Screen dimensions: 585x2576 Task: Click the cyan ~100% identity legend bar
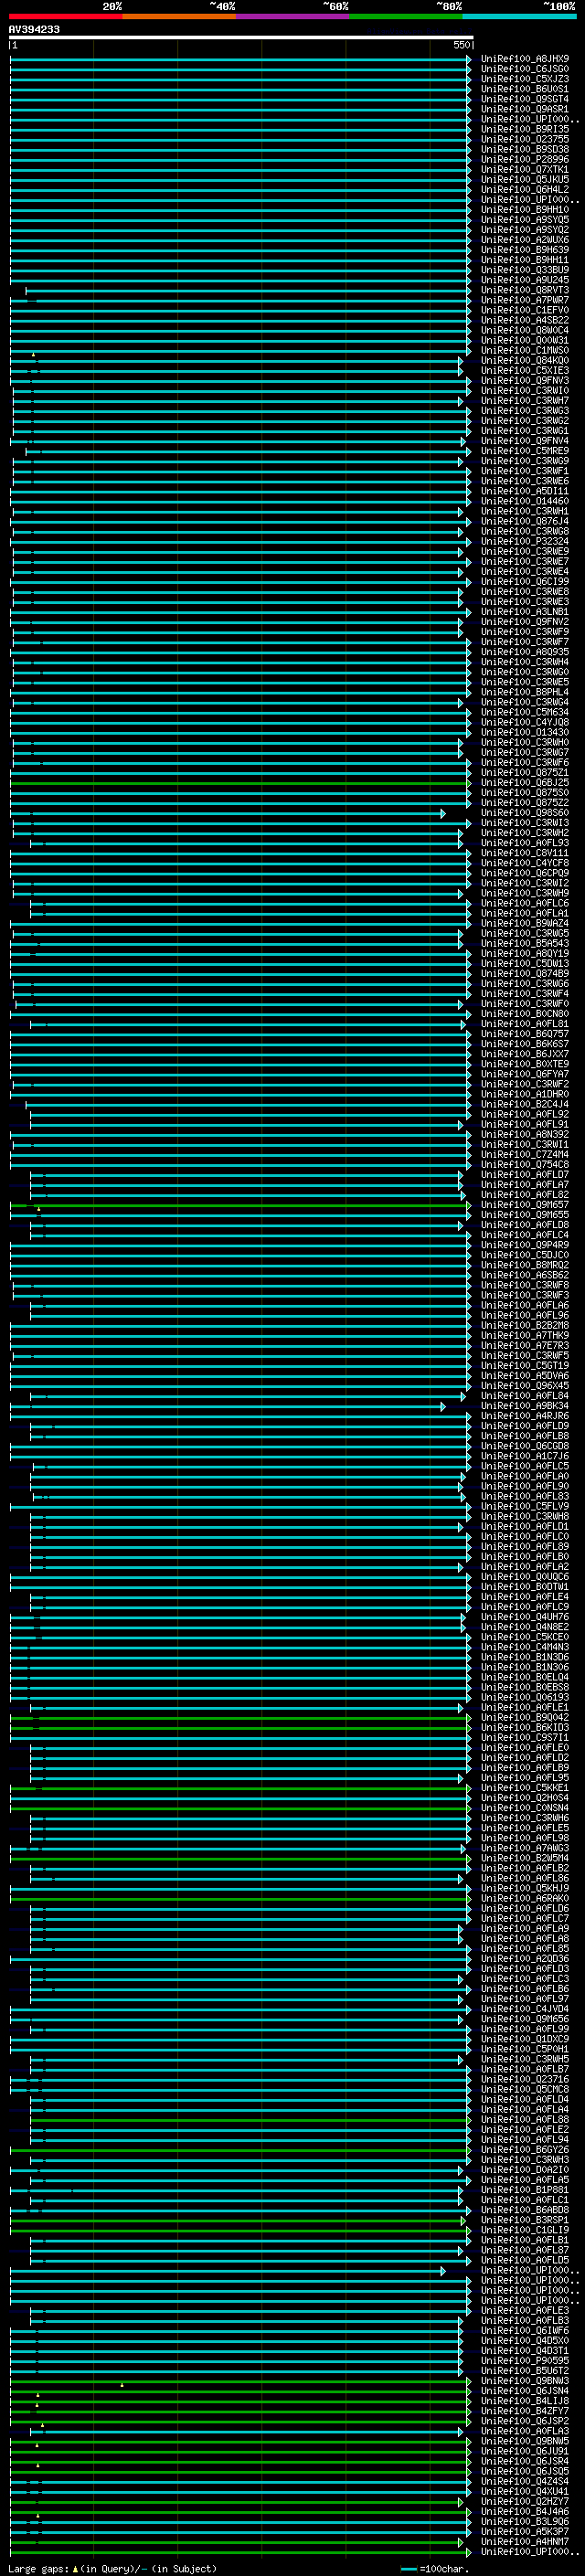tap(519, 16)
